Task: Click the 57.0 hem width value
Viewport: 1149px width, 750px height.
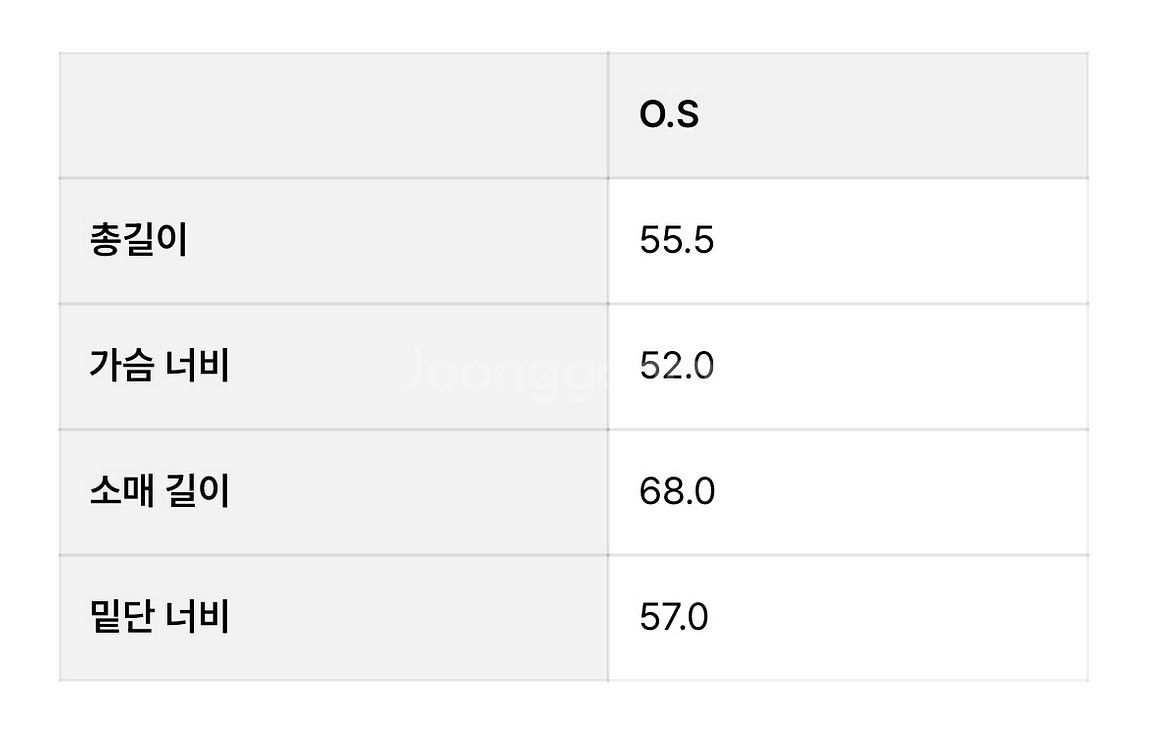Action: point(673,616)
